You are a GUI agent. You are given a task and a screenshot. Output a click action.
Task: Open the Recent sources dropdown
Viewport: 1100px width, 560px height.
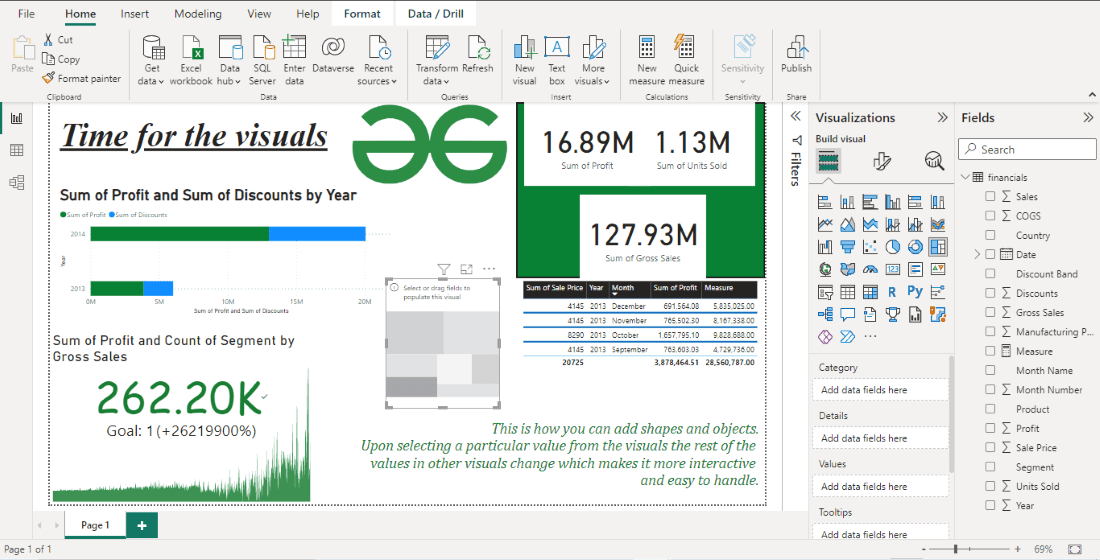(x=377, y=60)
